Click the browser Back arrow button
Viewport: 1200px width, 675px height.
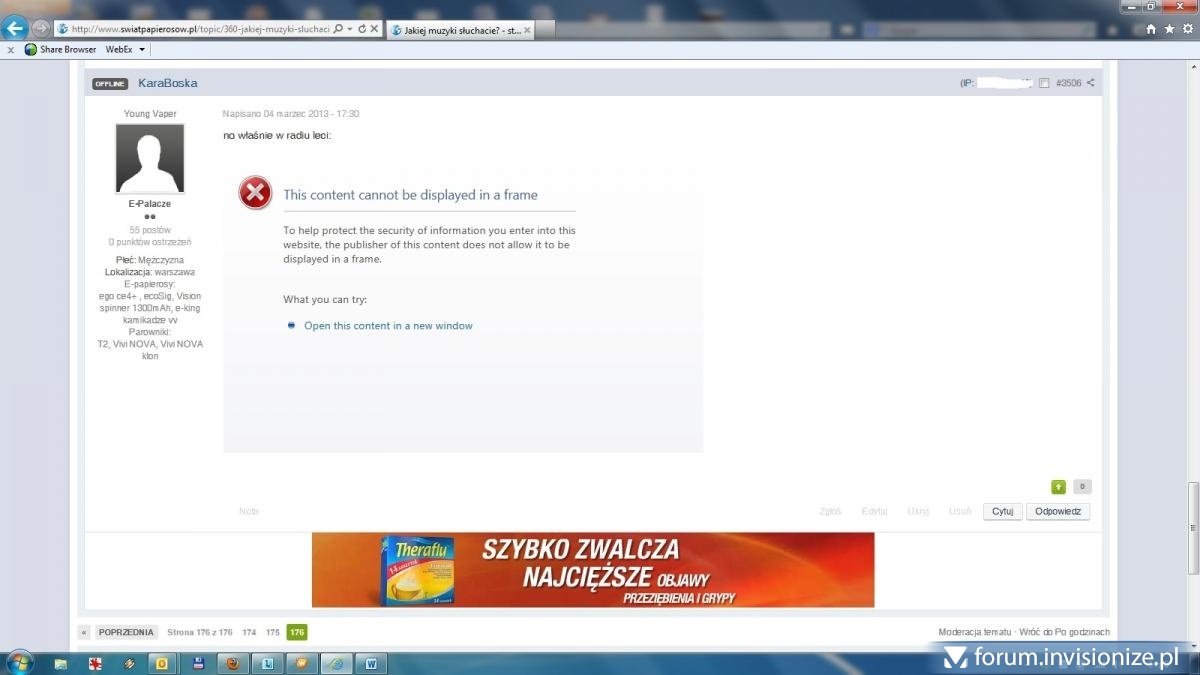point(15,28)
